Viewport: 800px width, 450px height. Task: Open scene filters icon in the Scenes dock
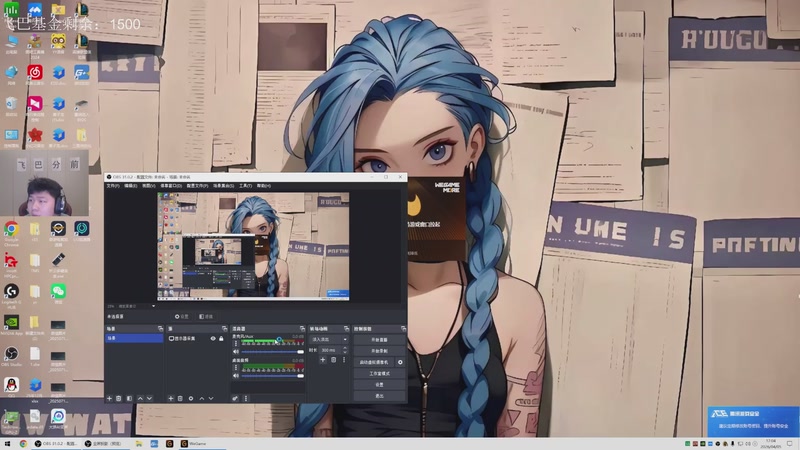(x=129, y=398)
